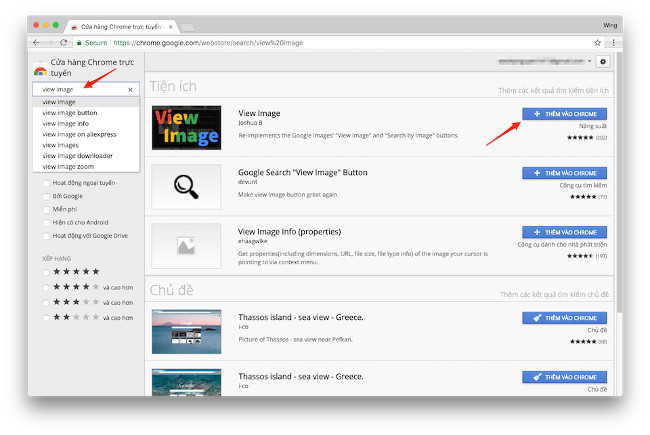Click the "Năng suất" category label
650x435 pixels.
click(x=593, y=126)
